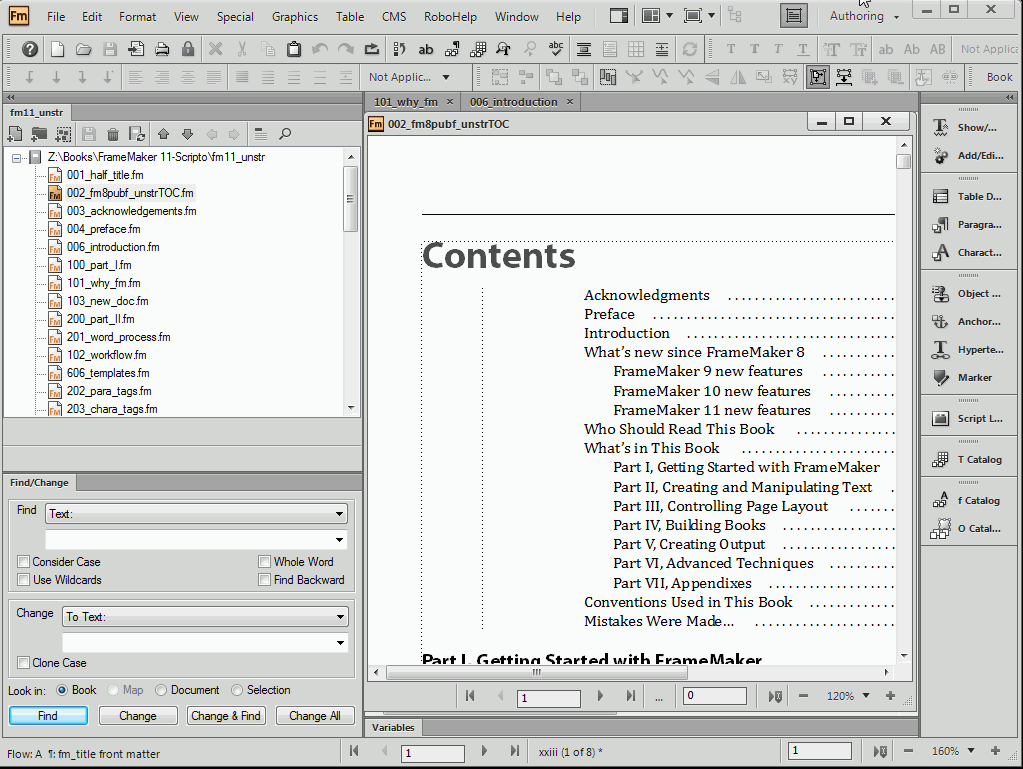
Task: Enable the Find Backward checkbox
Action: point(264,580)
